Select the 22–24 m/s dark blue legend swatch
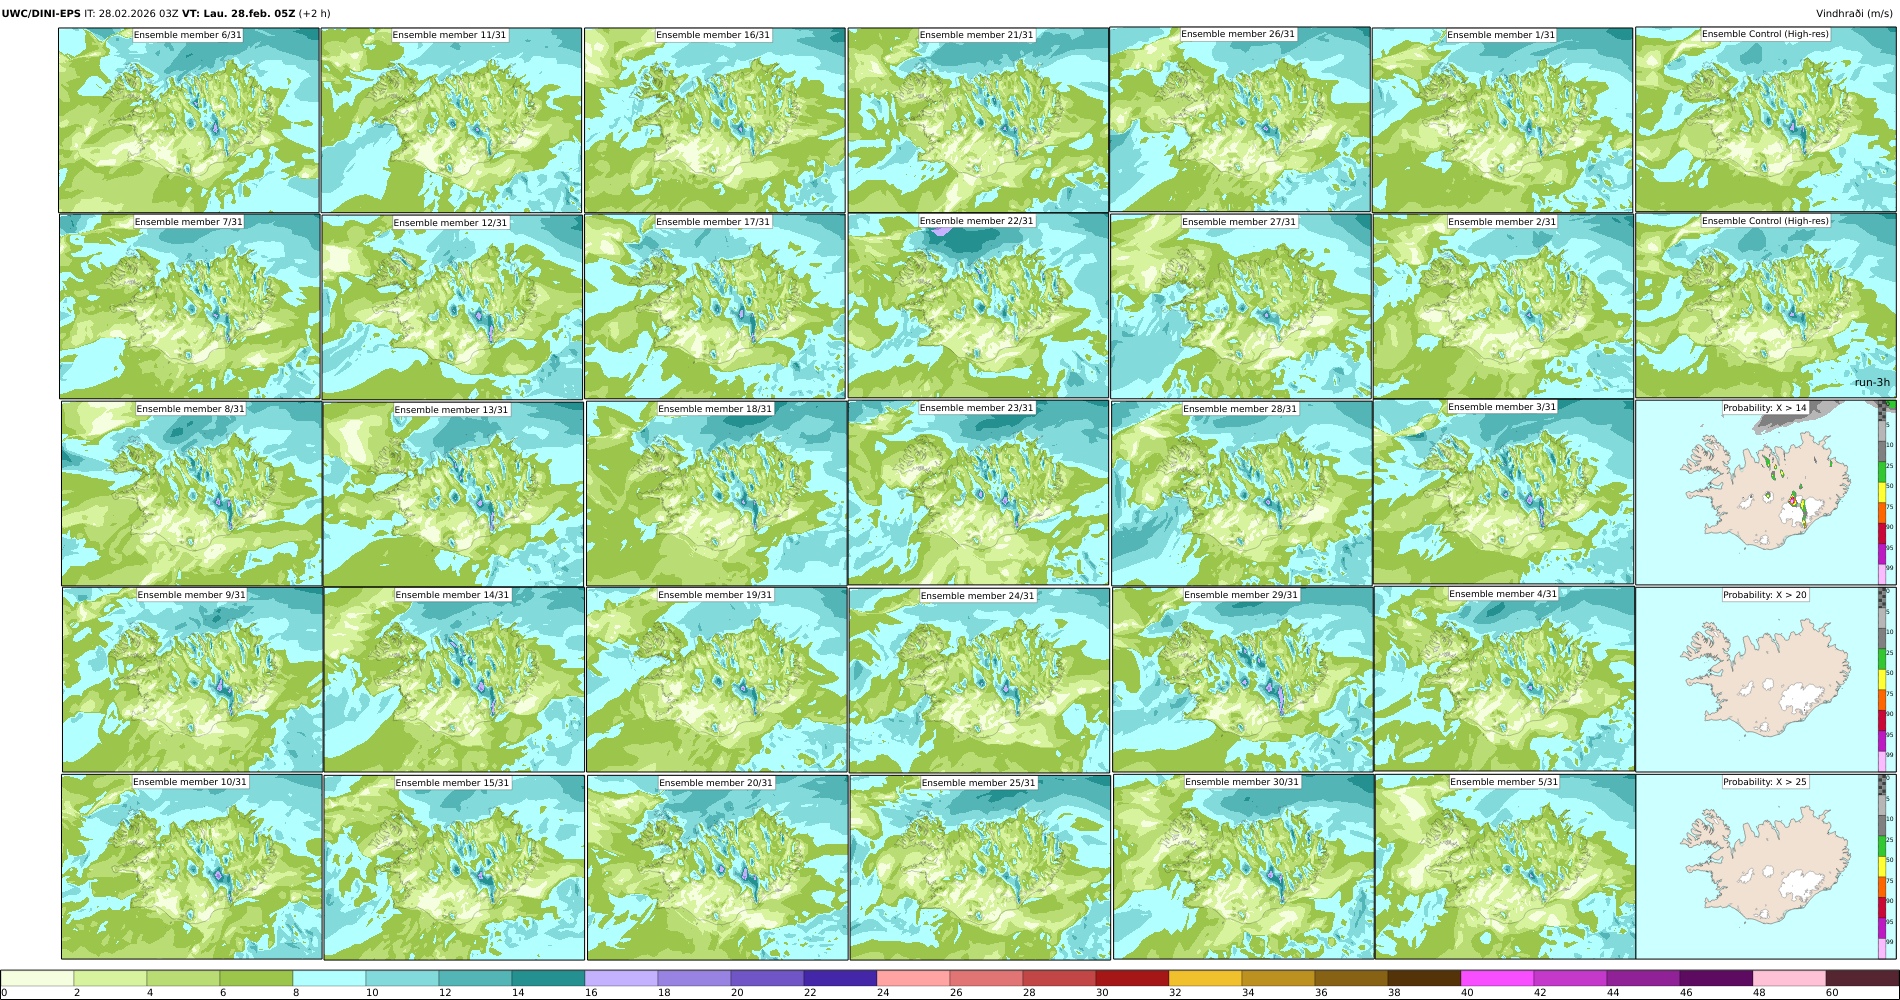Image resolution: width=1900 pixels, height=1000 pixels. tap(840, 978)
